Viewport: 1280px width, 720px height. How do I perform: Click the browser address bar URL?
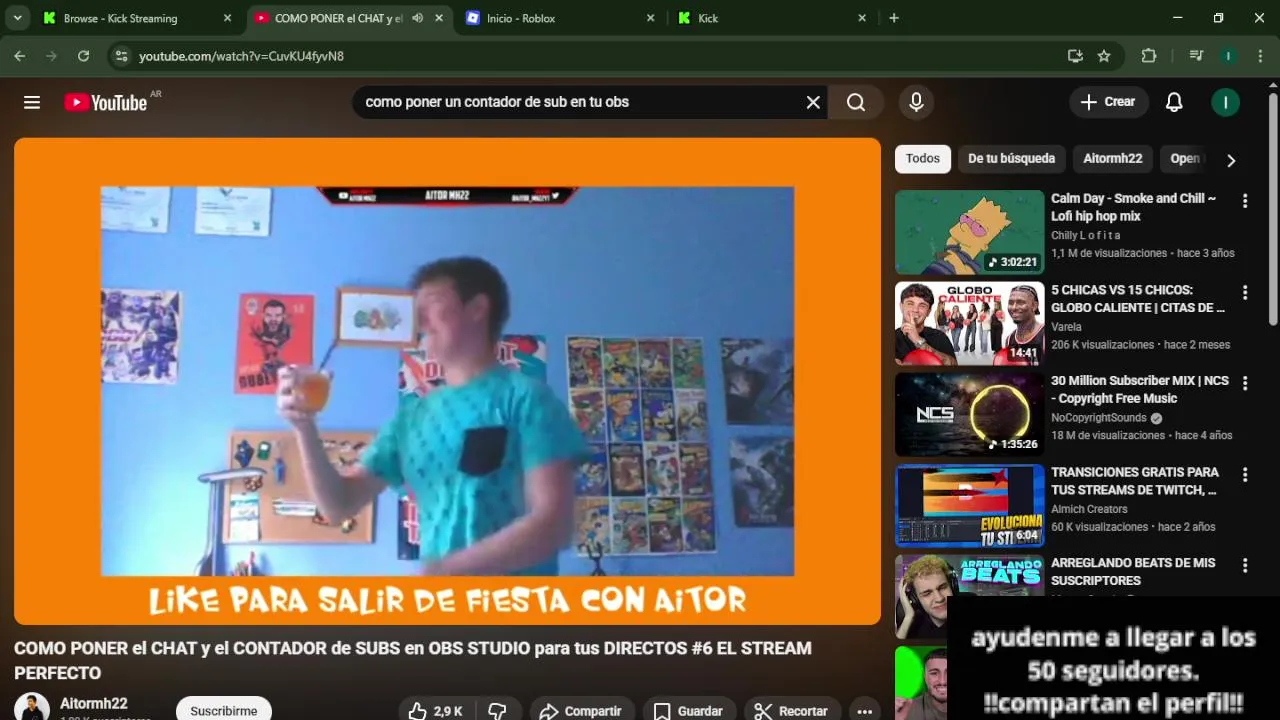242,56
